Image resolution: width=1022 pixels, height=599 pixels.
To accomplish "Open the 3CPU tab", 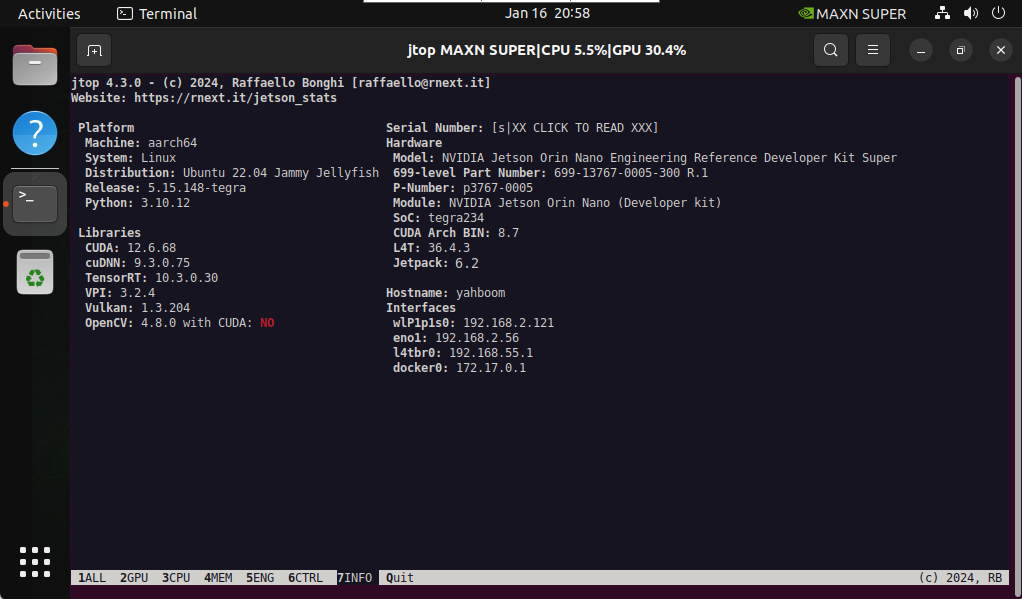I will pyautogui.click(x=176, y=578).
